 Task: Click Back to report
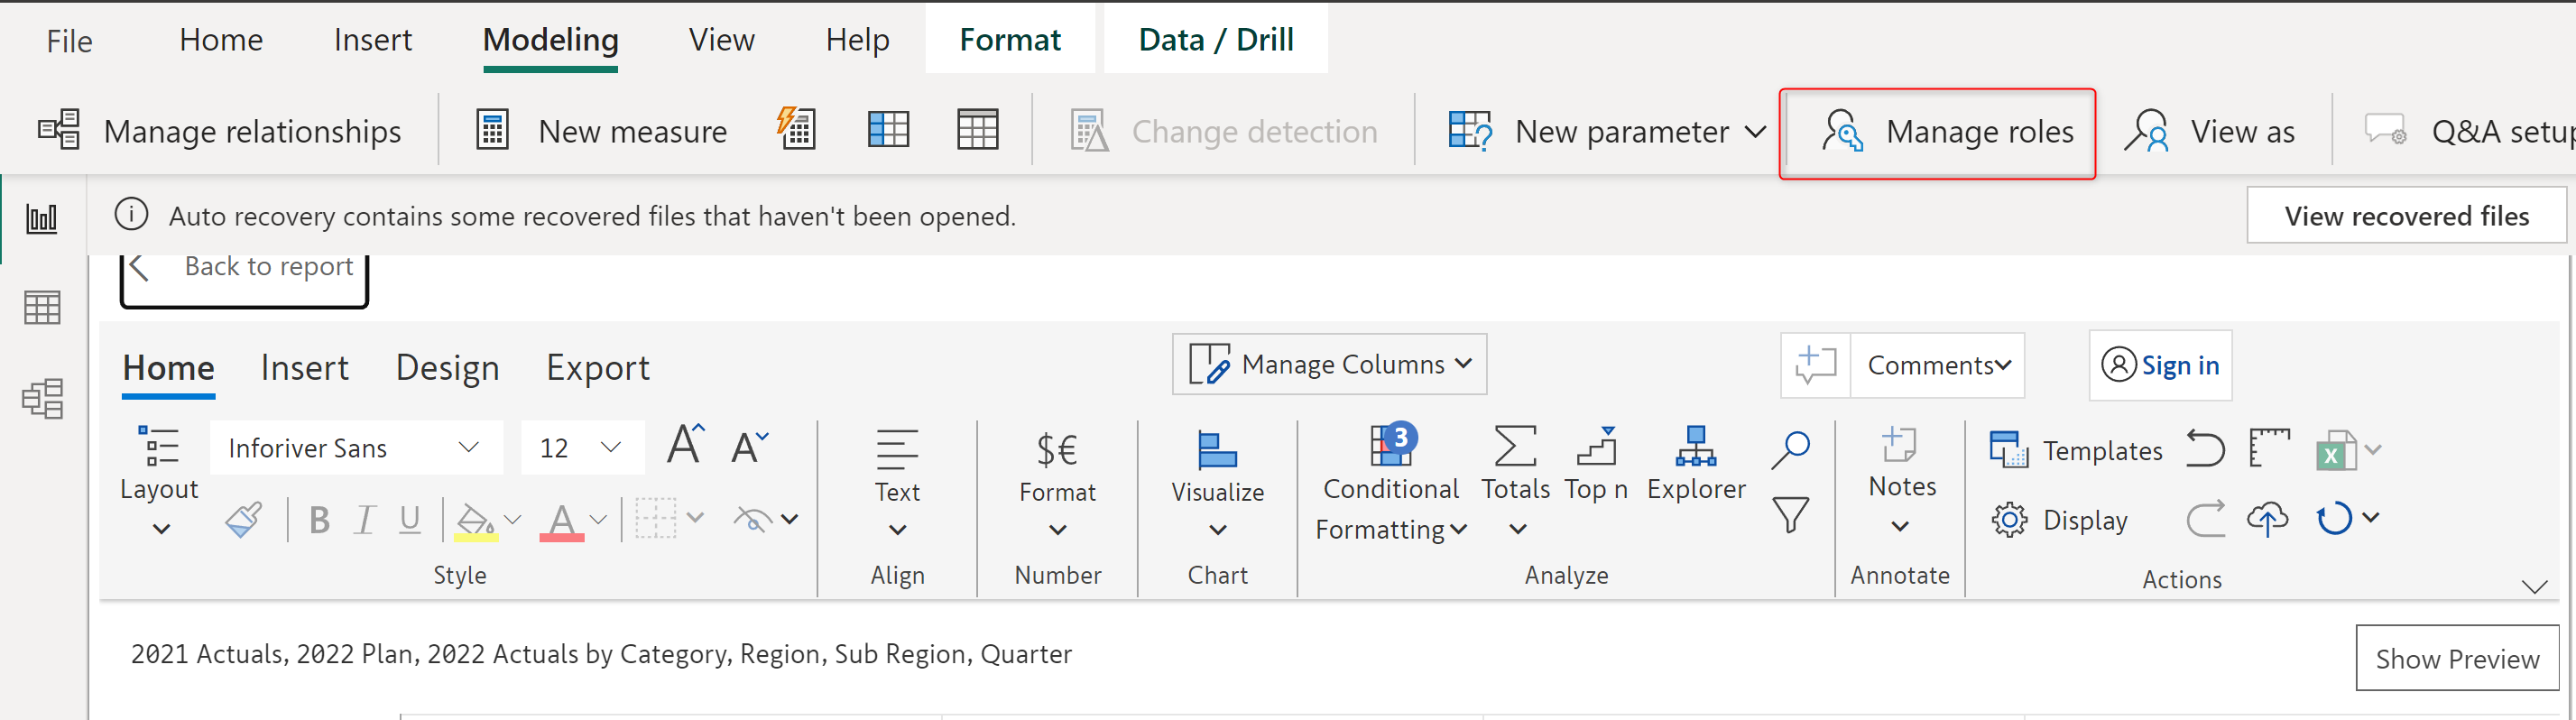point(245,268)
